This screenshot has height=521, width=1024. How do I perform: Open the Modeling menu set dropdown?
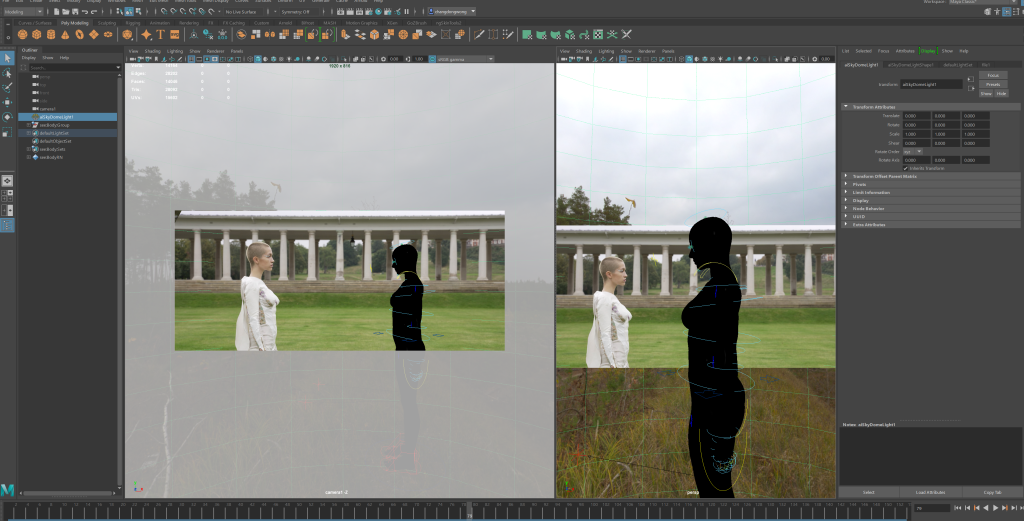tap(22, 12)
